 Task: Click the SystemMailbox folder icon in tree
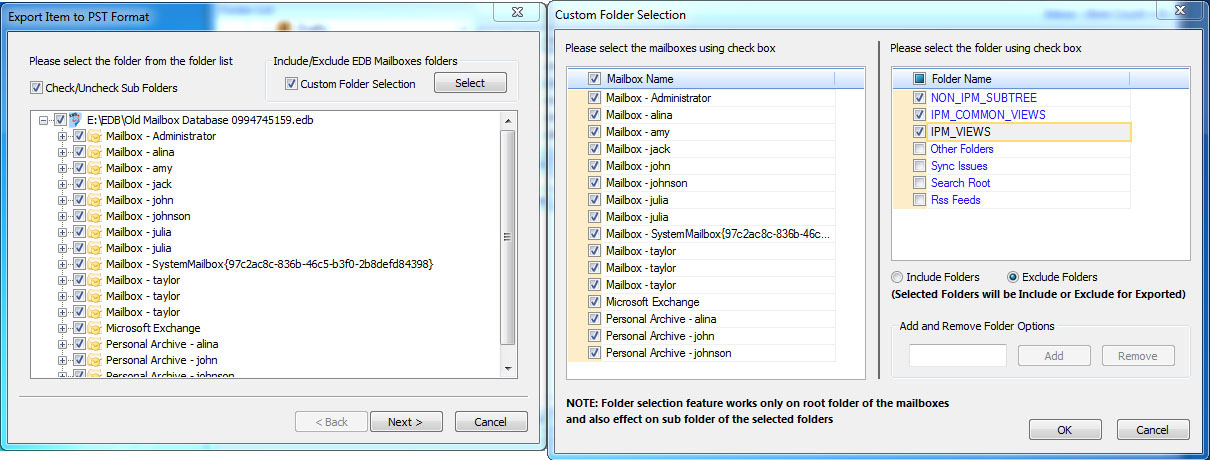pyautogui.click(x=95, y=264)
